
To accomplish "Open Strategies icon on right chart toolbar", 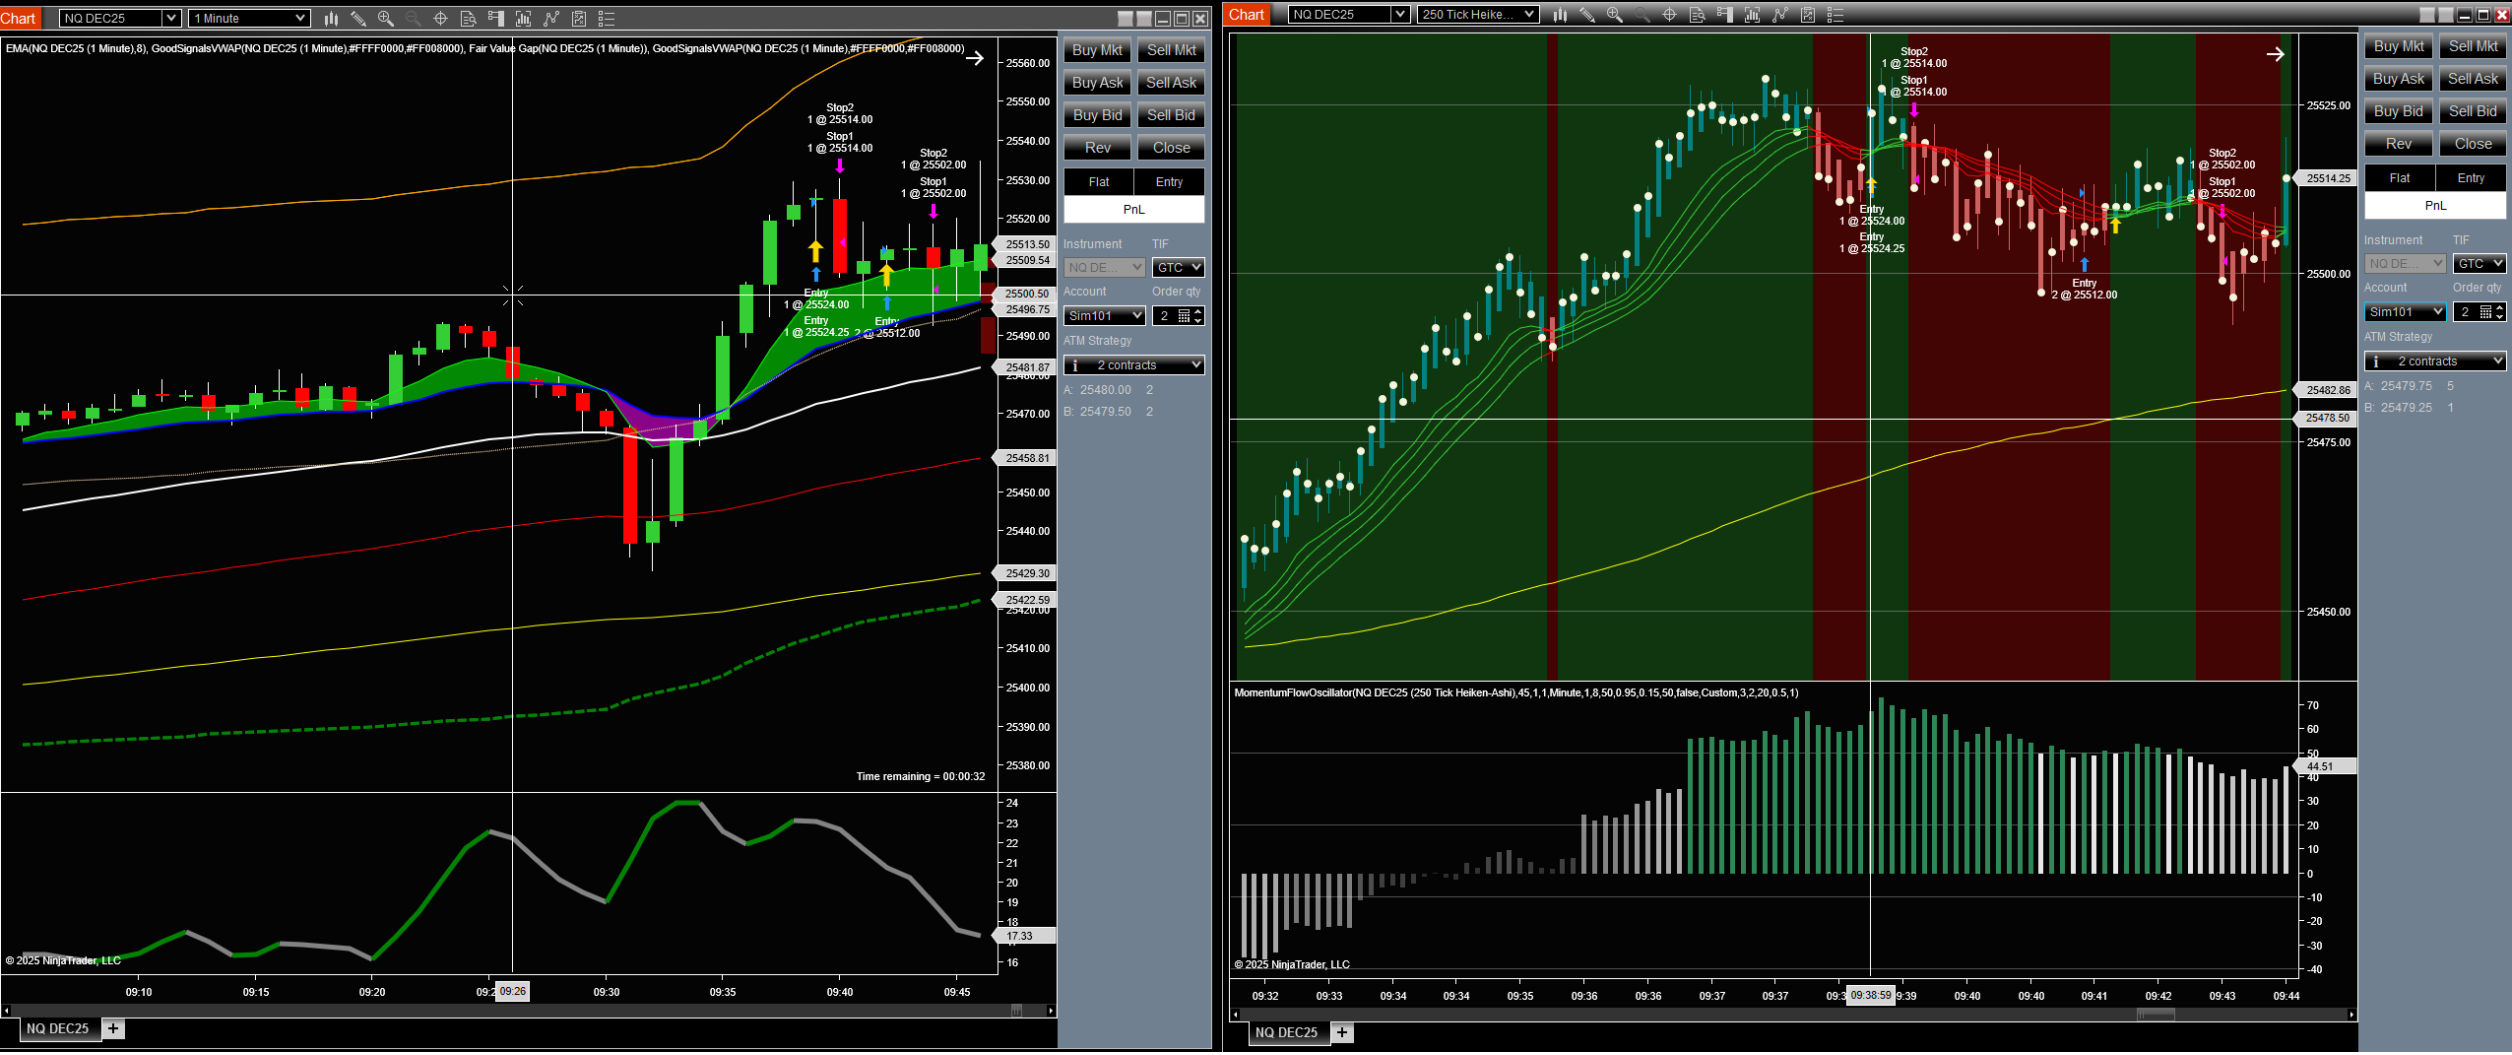I will tap(1808, 14).
